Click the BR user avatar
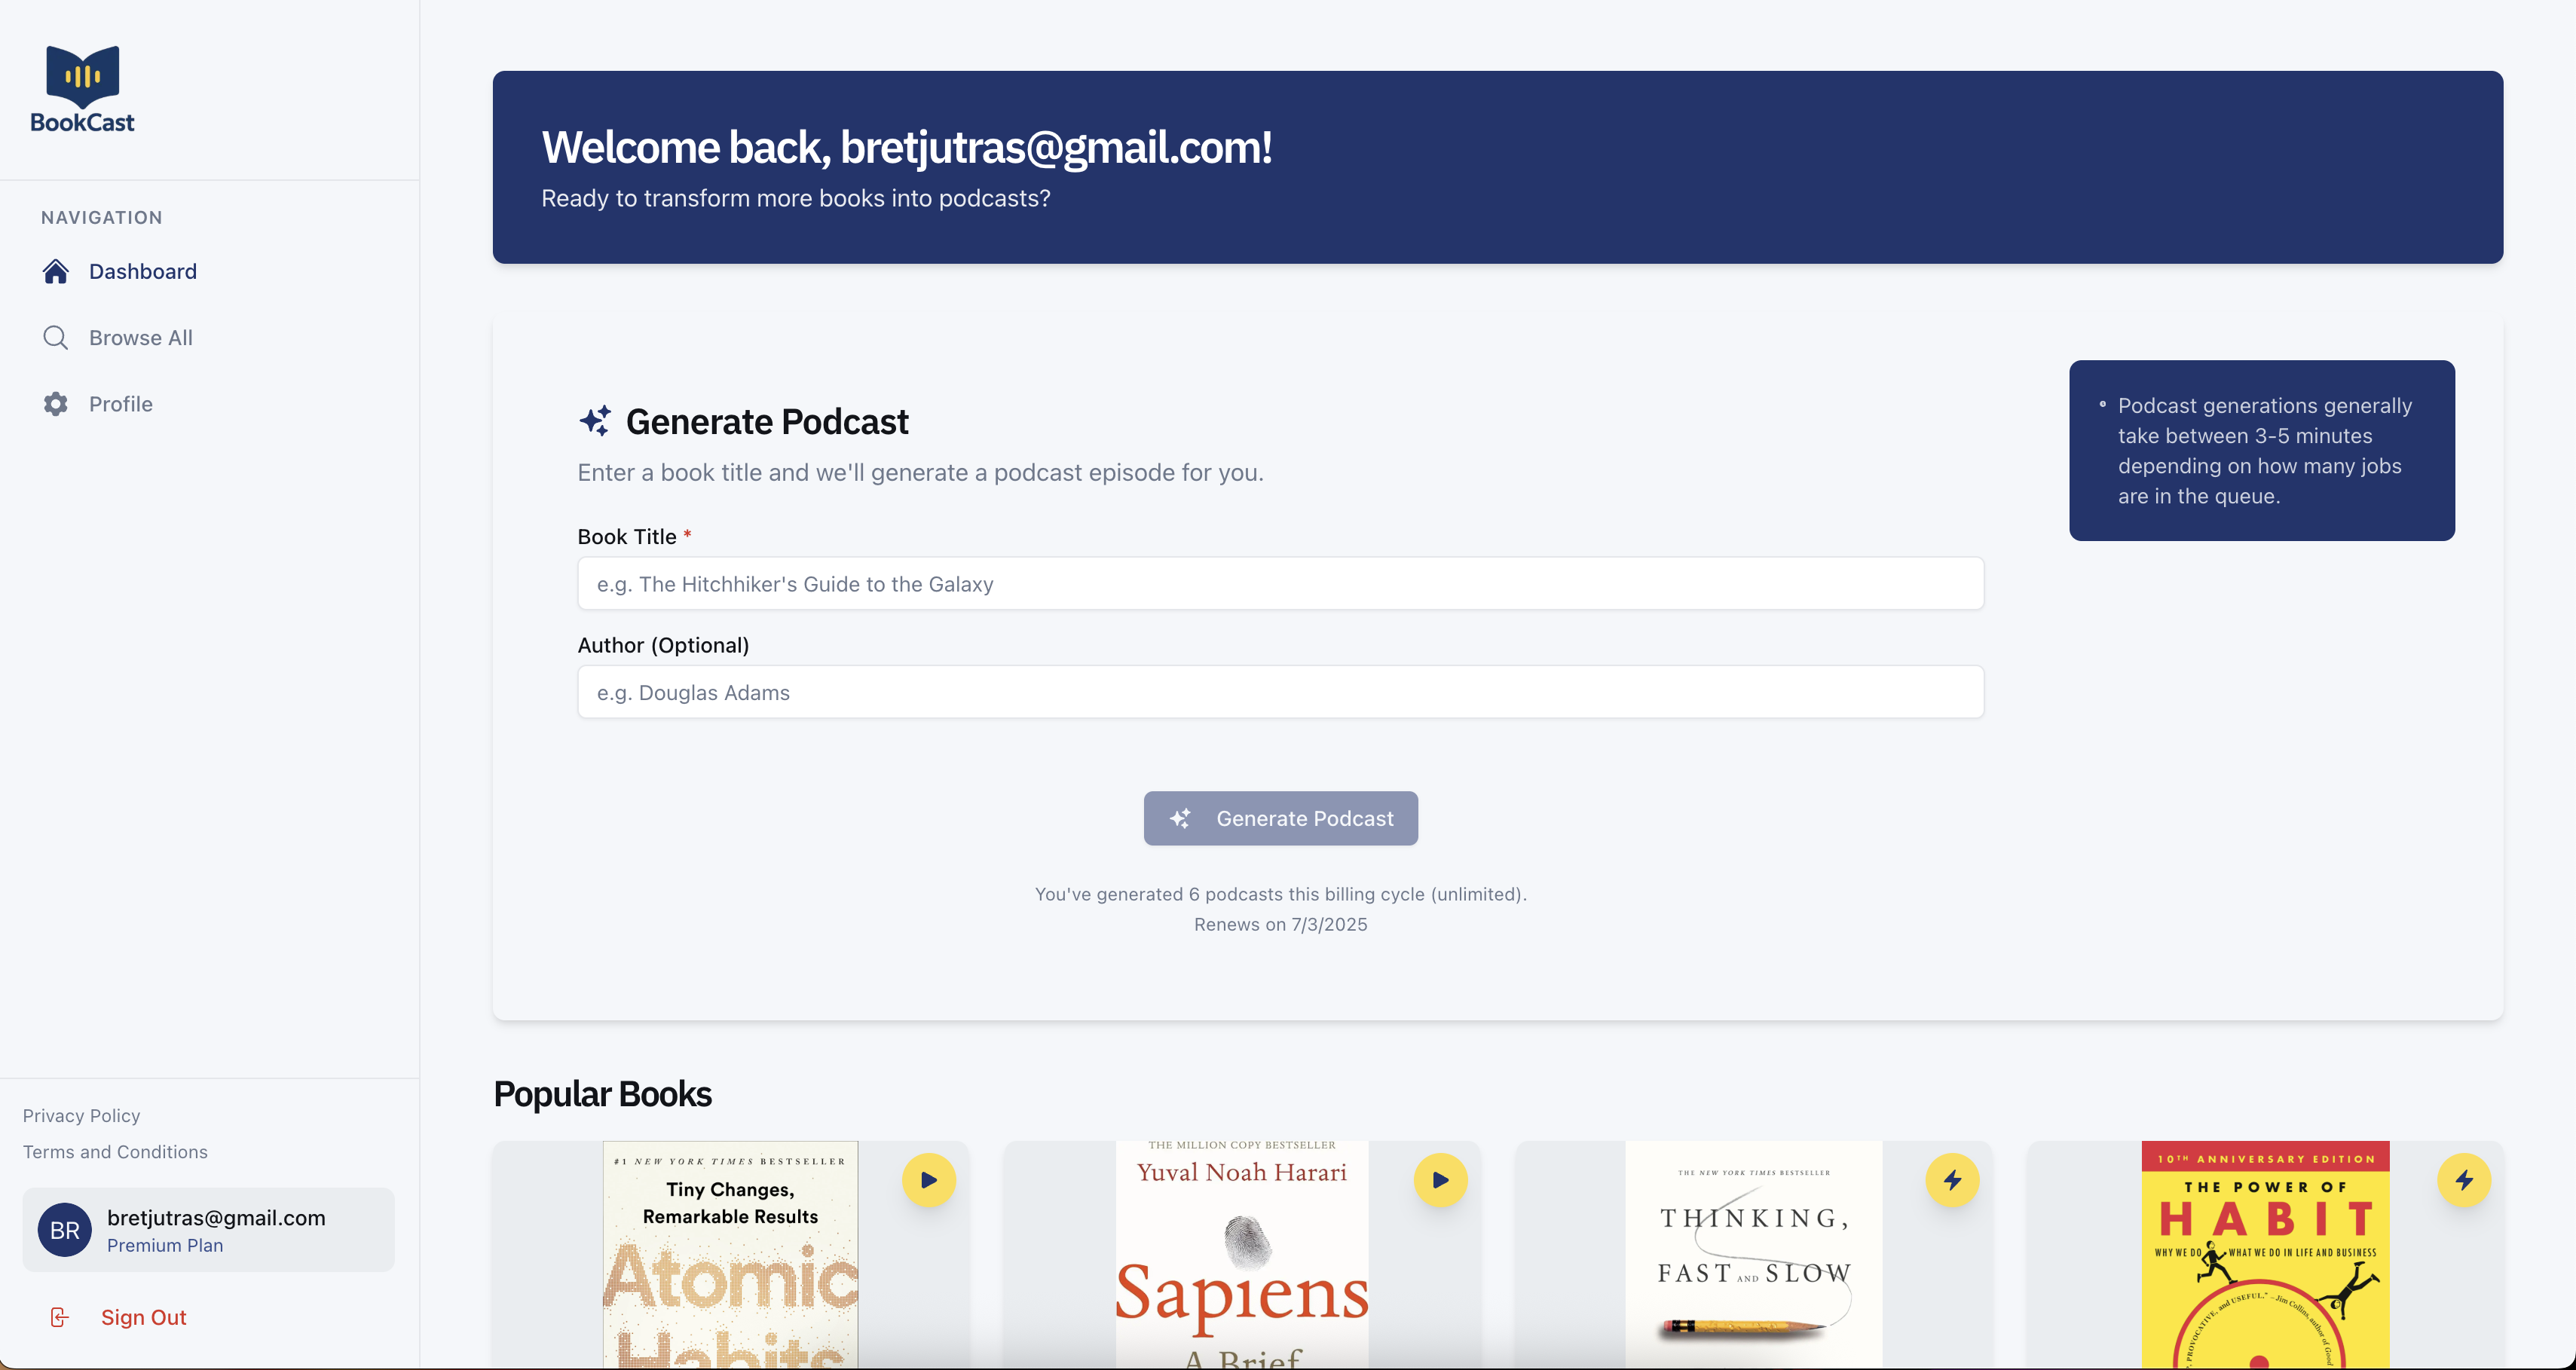The image size is (2576, 1370). 65,1230
